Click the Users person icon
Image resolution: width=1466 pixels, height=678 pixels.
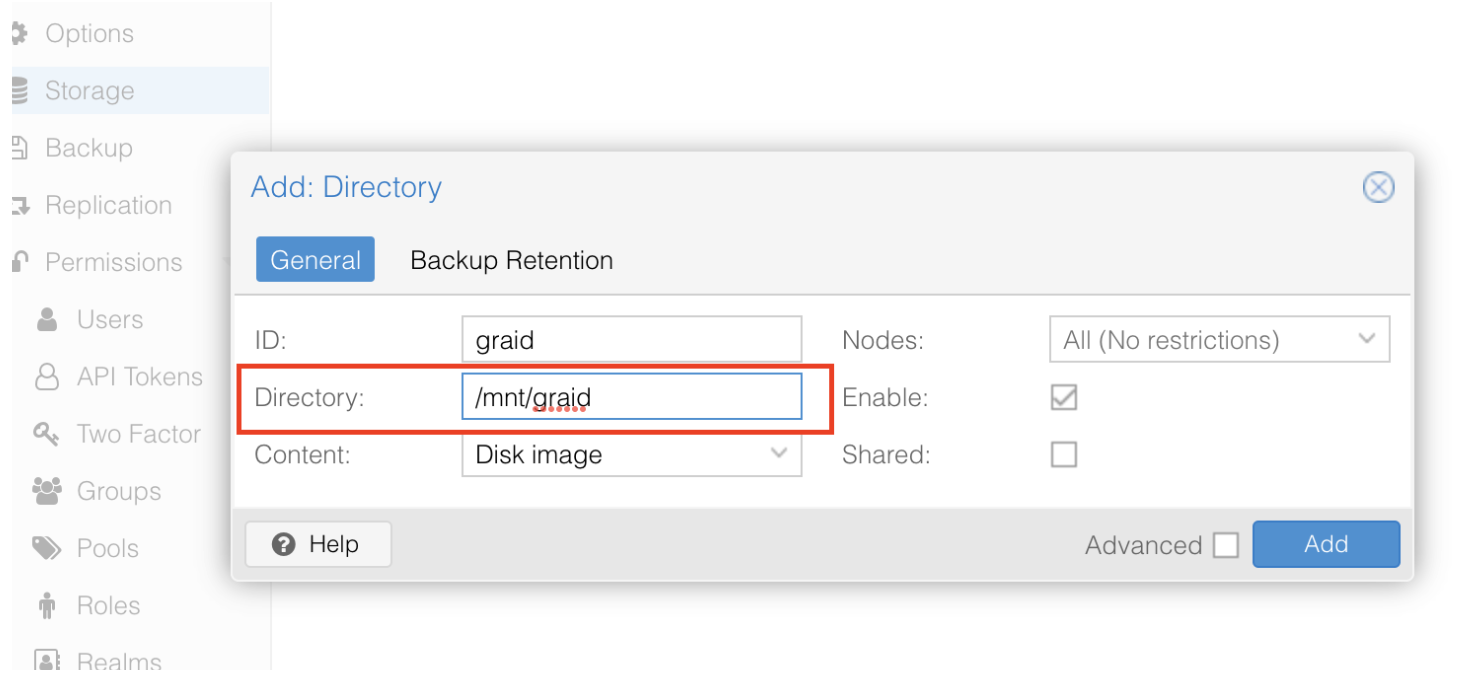[47, 320]
